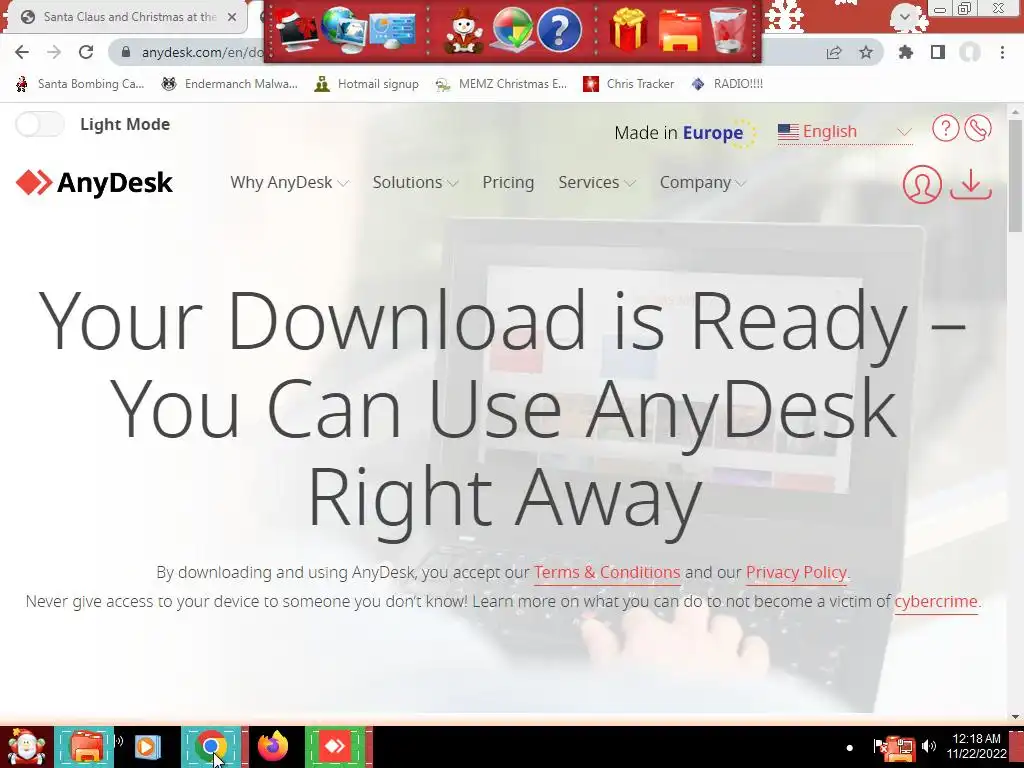Click the scrollbar up arrow
Screen dimensions: 1024x768
point(1014,112)
